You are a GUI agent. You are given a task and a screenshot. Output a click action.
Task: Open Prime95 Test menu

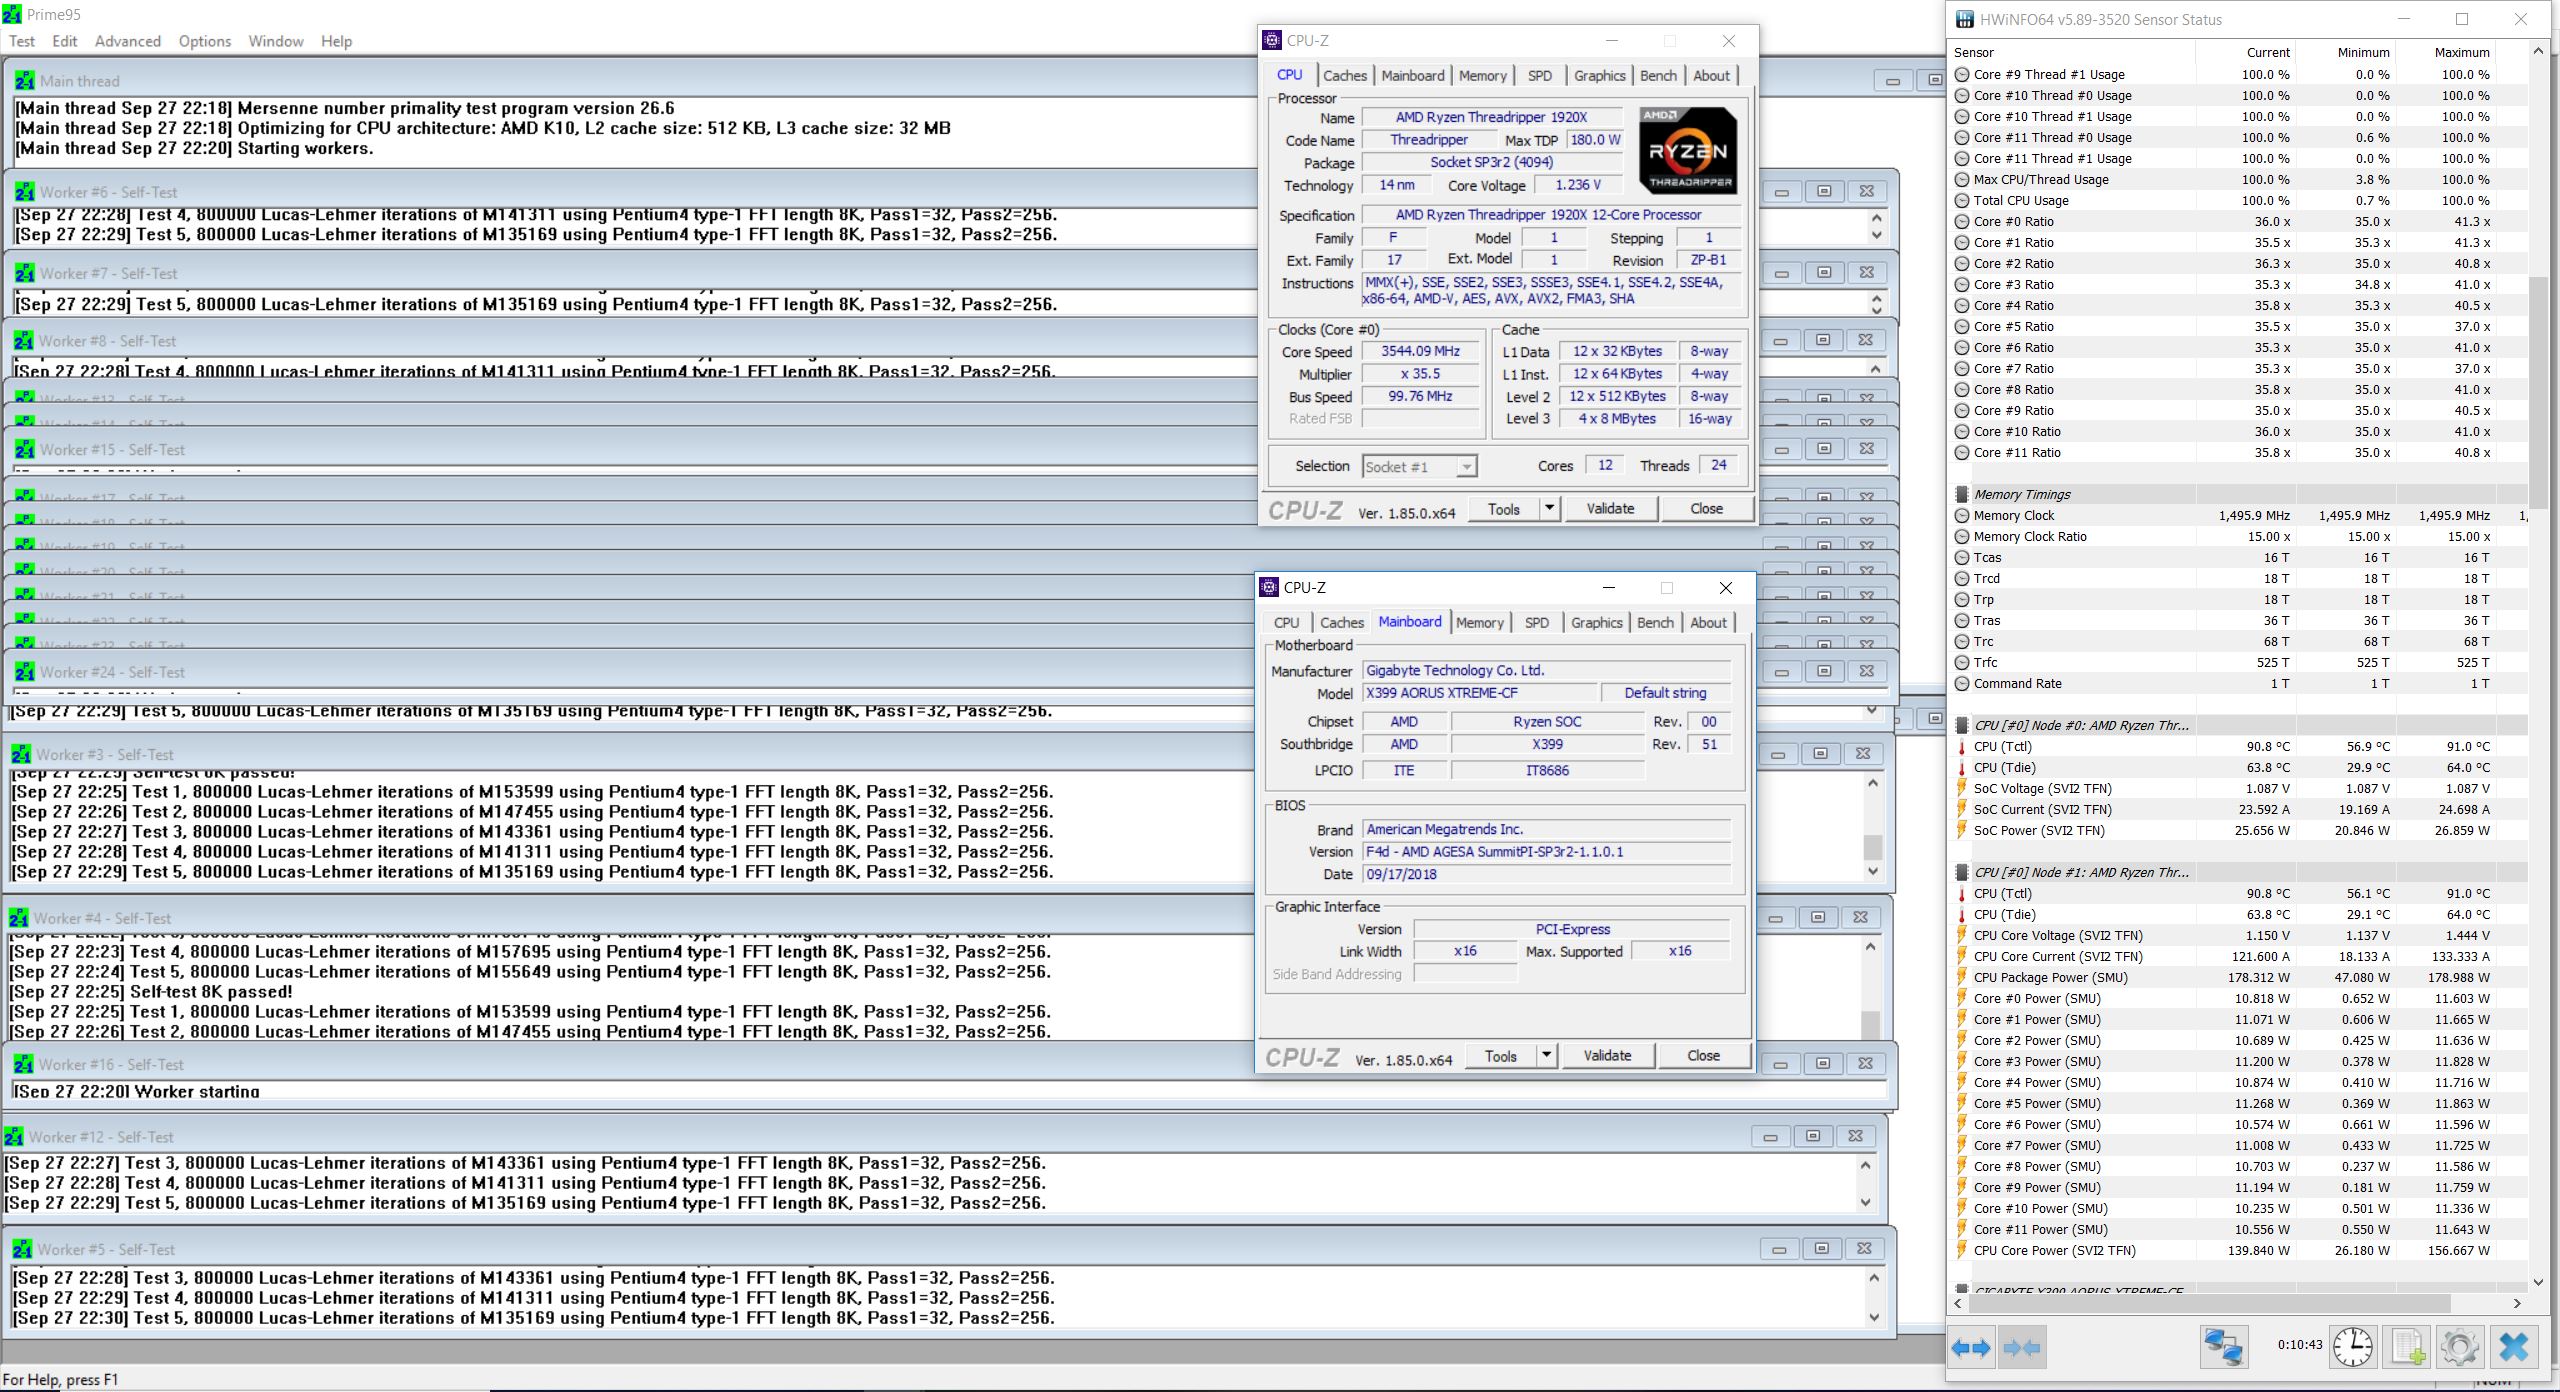click(x=21, y=41)
